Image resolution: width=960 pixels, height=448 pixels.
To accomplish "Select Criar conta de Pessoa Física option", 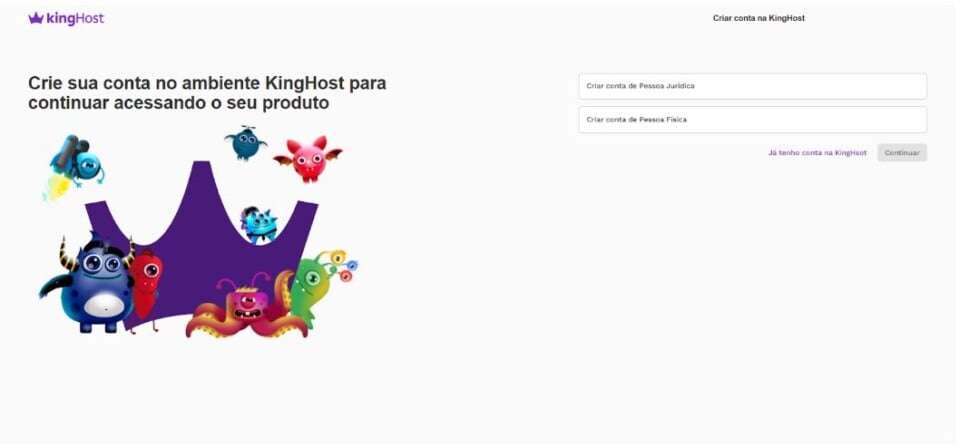I will pos(752,120).
